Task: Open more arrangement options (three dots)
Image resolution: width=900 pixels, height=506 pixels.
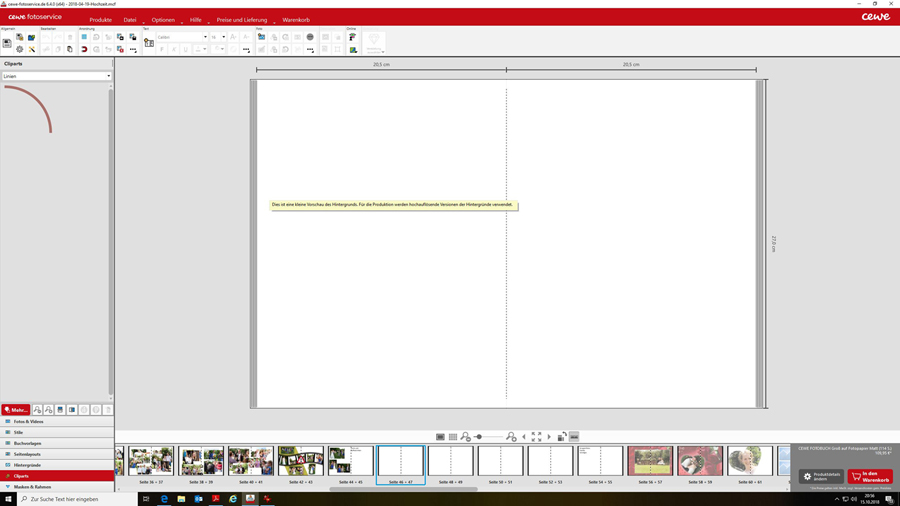Action: click(133, 49)
